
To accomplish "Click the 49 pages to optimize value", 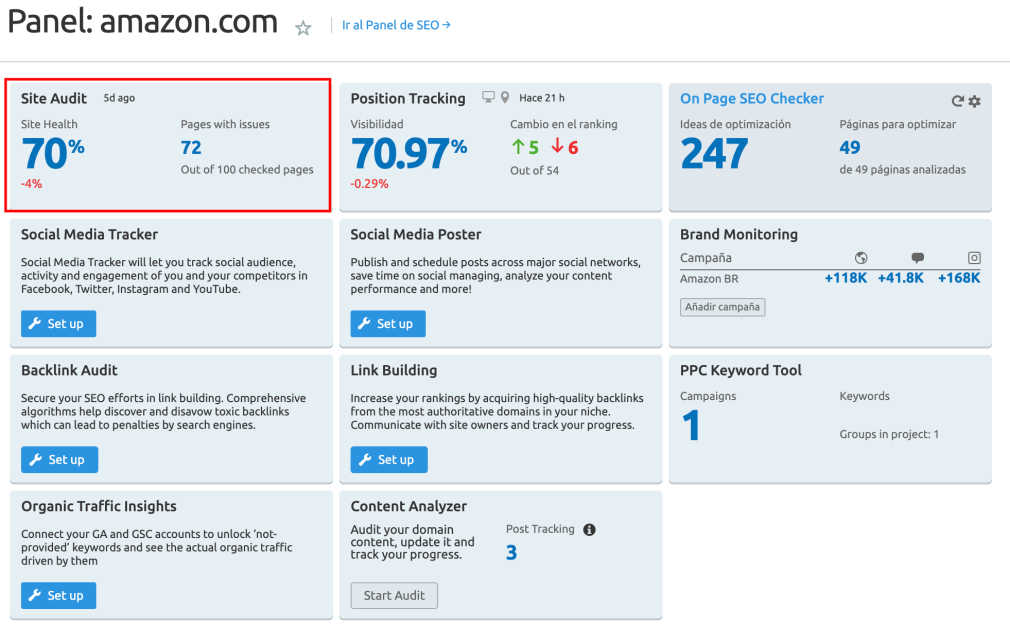I will (850, 148).
